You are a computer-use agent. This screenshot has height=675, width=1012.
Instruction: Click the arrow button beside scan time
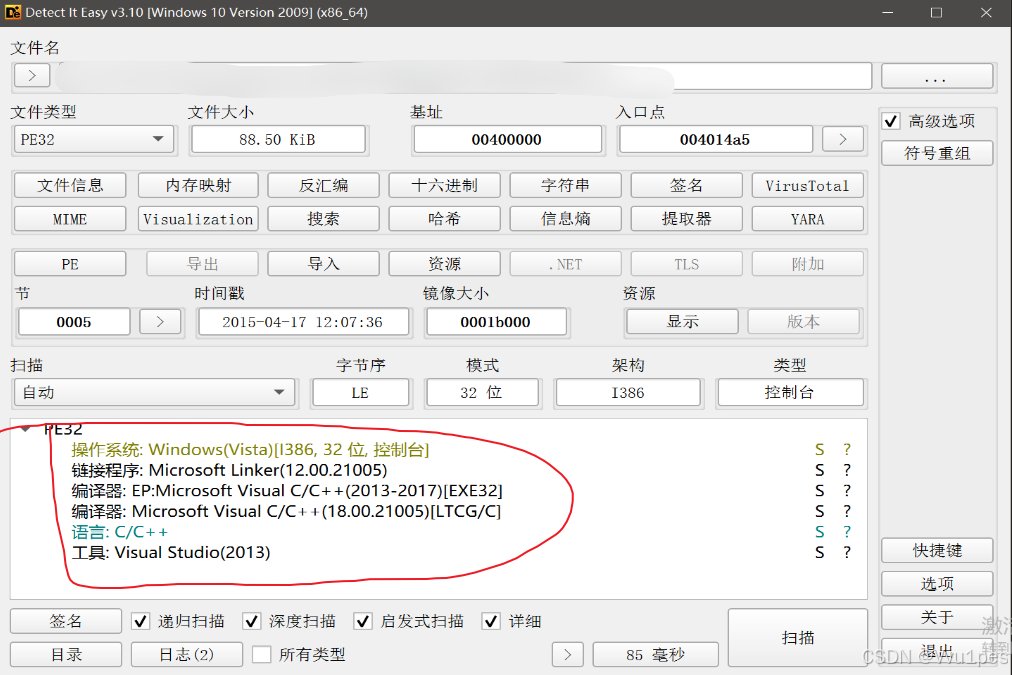tap(567, 654)
